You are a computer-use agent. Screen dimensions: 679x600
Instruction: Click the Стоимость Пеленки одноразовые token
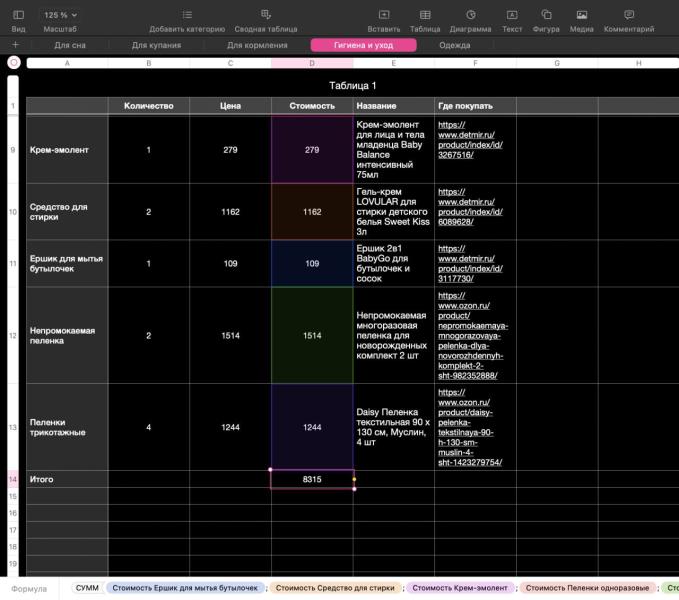pos(587,588)
